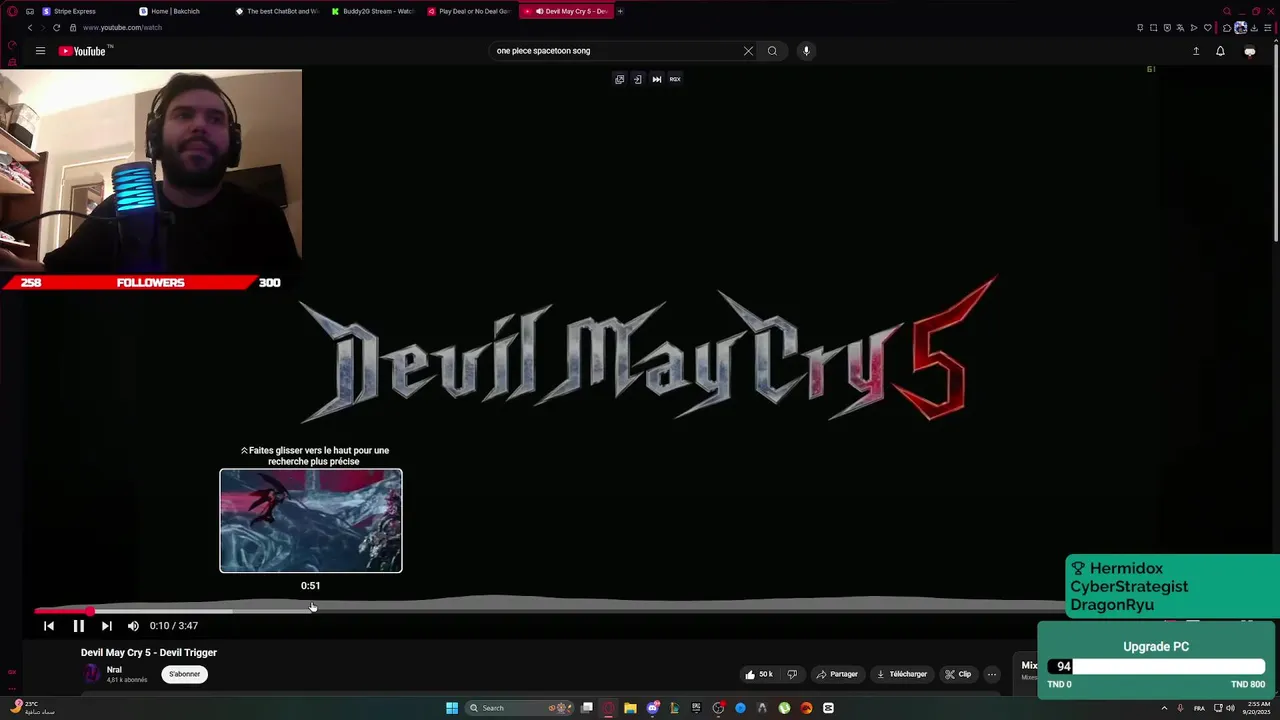
Task: Click the S'abonner subscribe button
Action: 184,674
